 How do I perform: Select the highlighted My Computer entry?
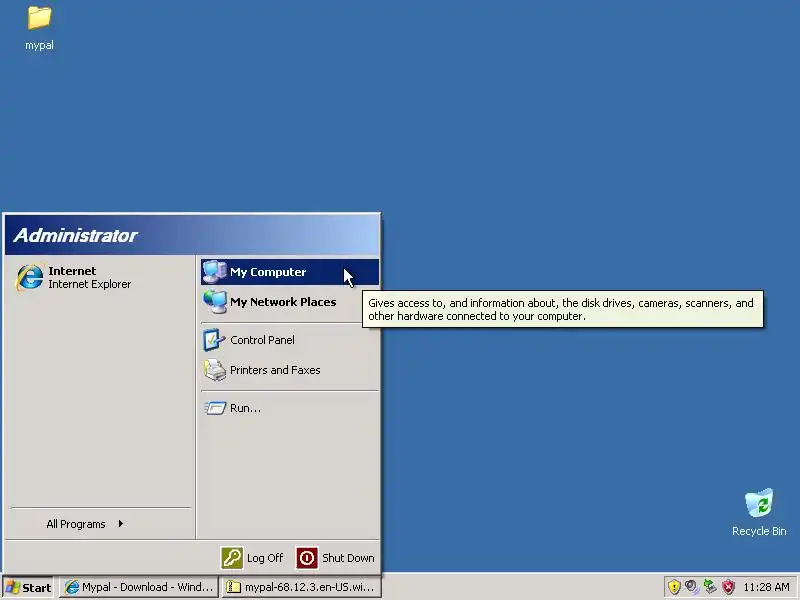tap(290, 271)
